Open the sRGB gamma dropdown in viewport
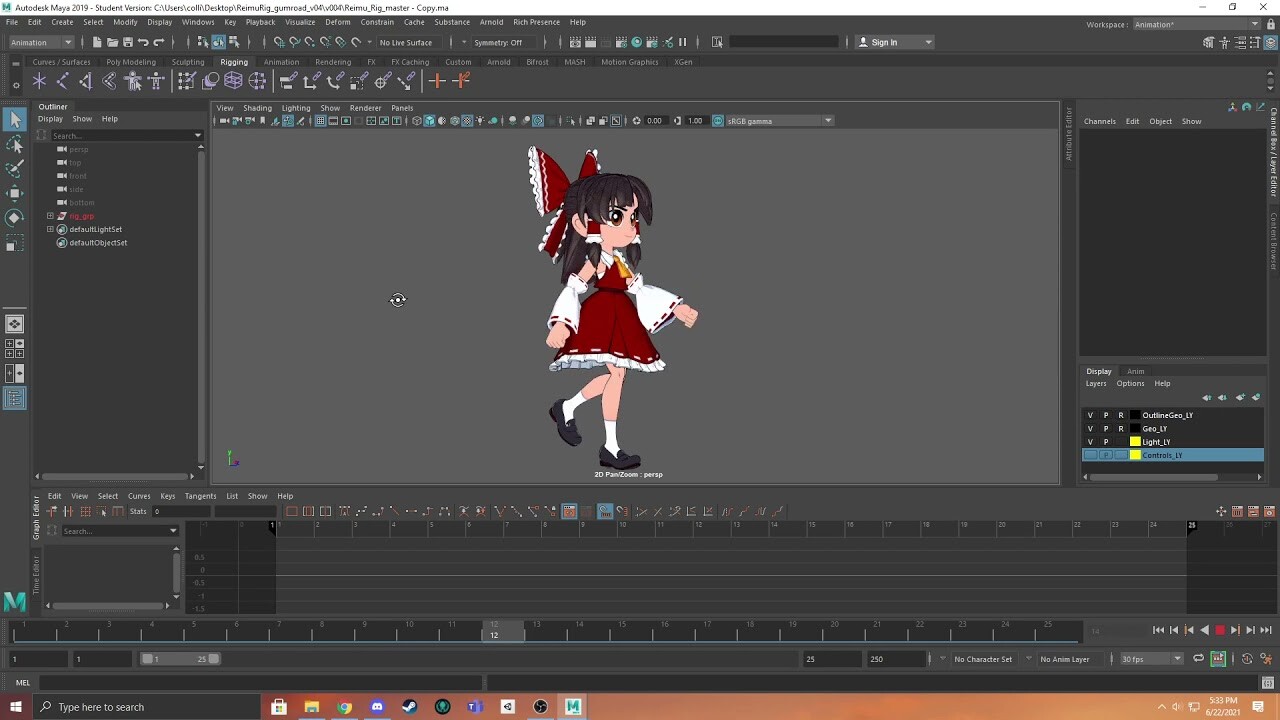The width and height of the screenshot is (1280, 720). tap(827, 120)
